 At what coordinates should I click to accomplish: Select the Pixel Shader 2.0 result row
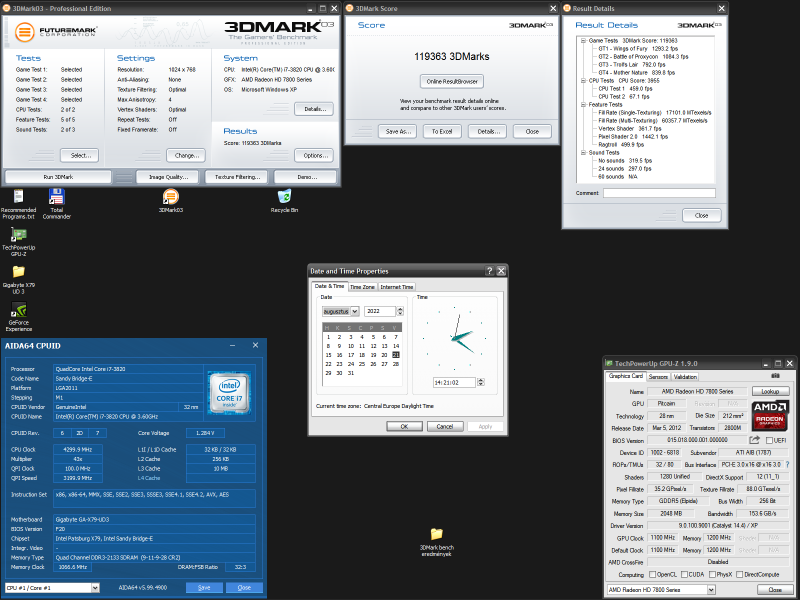pyautogui.click(x=633, y=137)
